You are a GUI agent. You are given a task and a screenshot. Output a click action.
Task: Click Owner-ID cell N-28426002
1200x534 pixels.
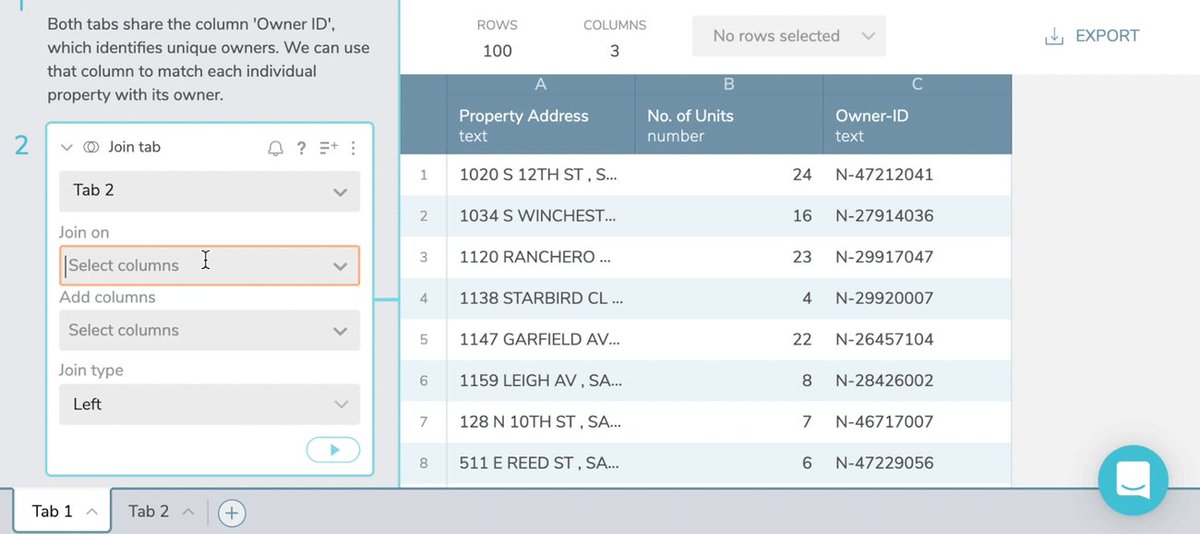pos(917,380)
